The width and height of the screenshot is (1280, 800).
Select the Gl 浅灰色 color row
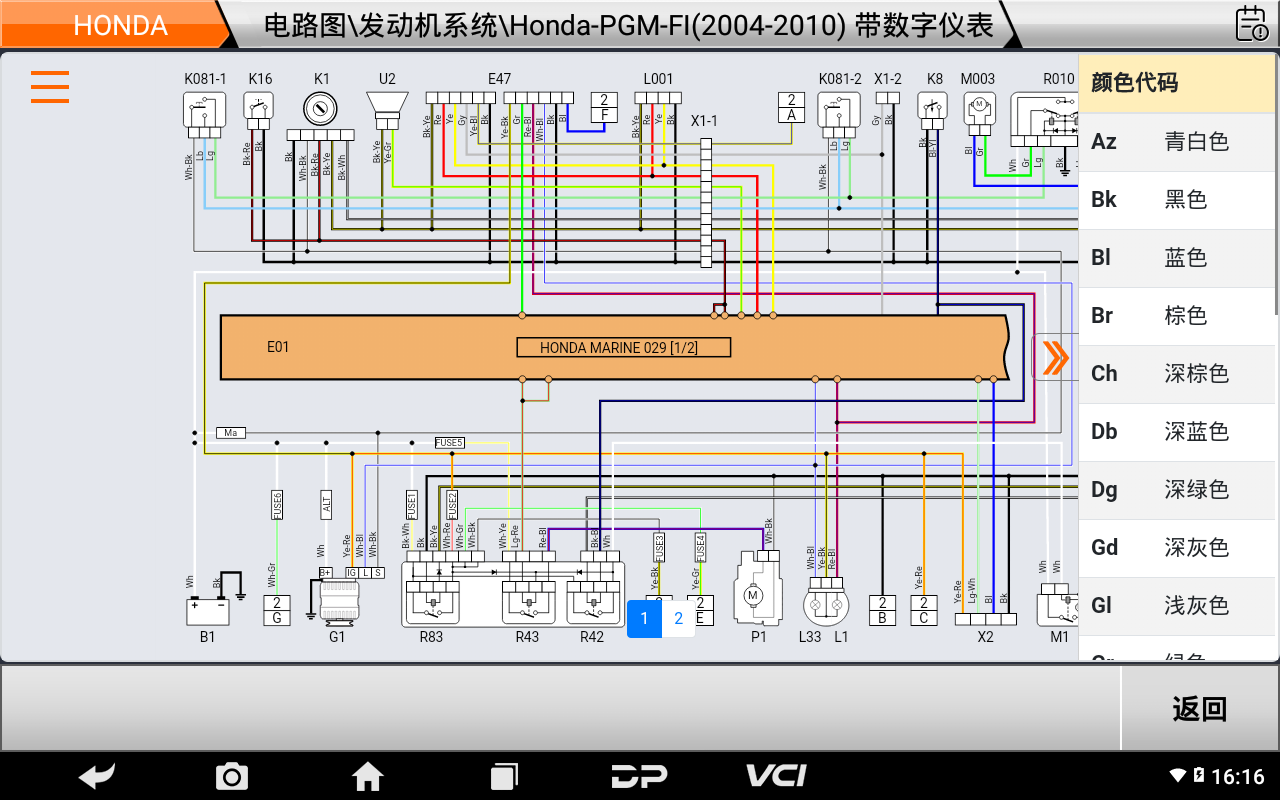[x=1178, y=605]
